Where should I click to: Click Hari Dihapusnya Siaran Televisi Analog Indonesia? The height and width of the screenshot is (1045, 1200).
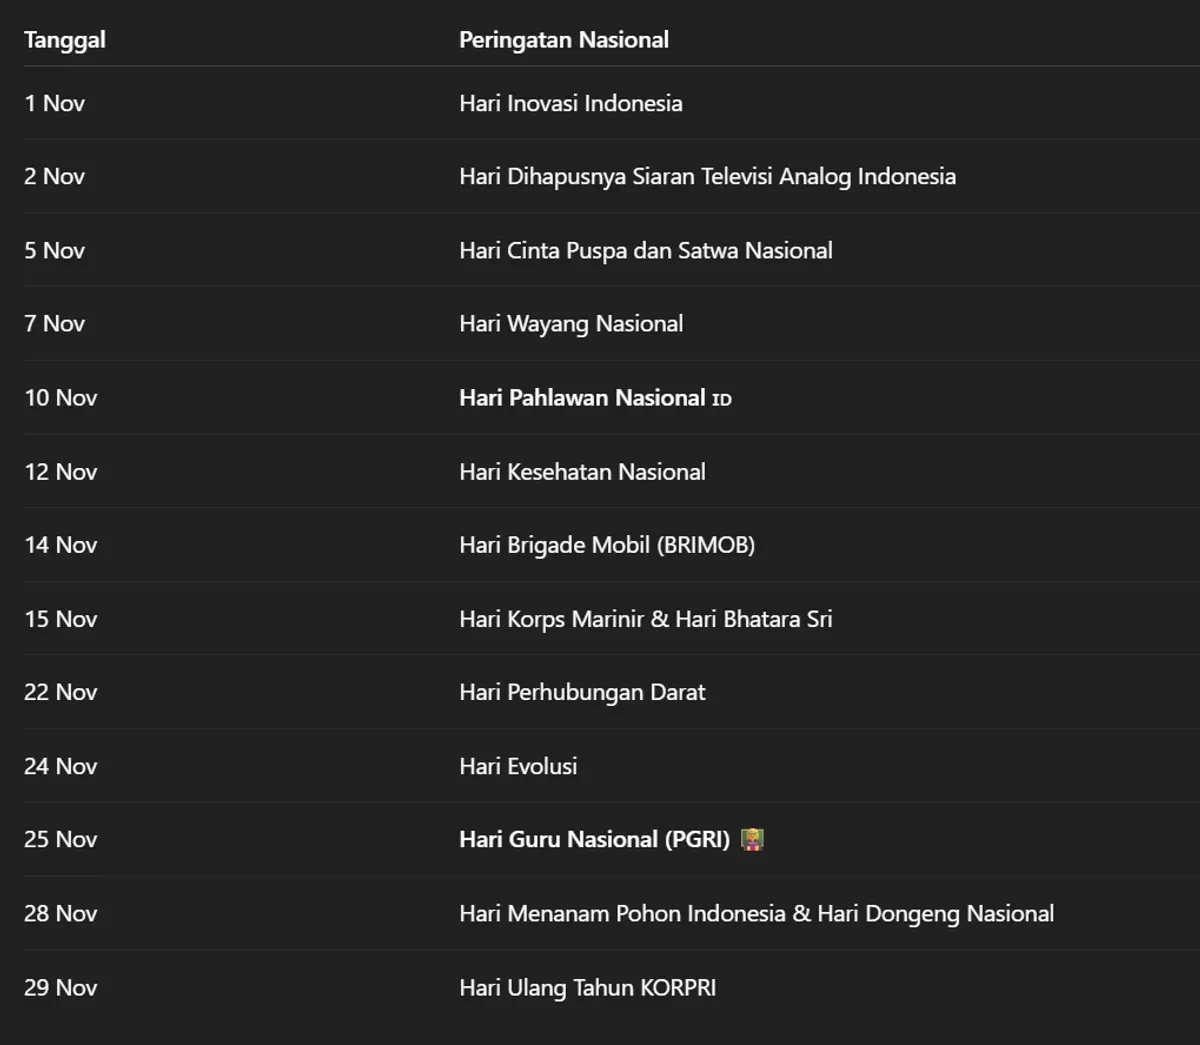click(x=707, y=177)
